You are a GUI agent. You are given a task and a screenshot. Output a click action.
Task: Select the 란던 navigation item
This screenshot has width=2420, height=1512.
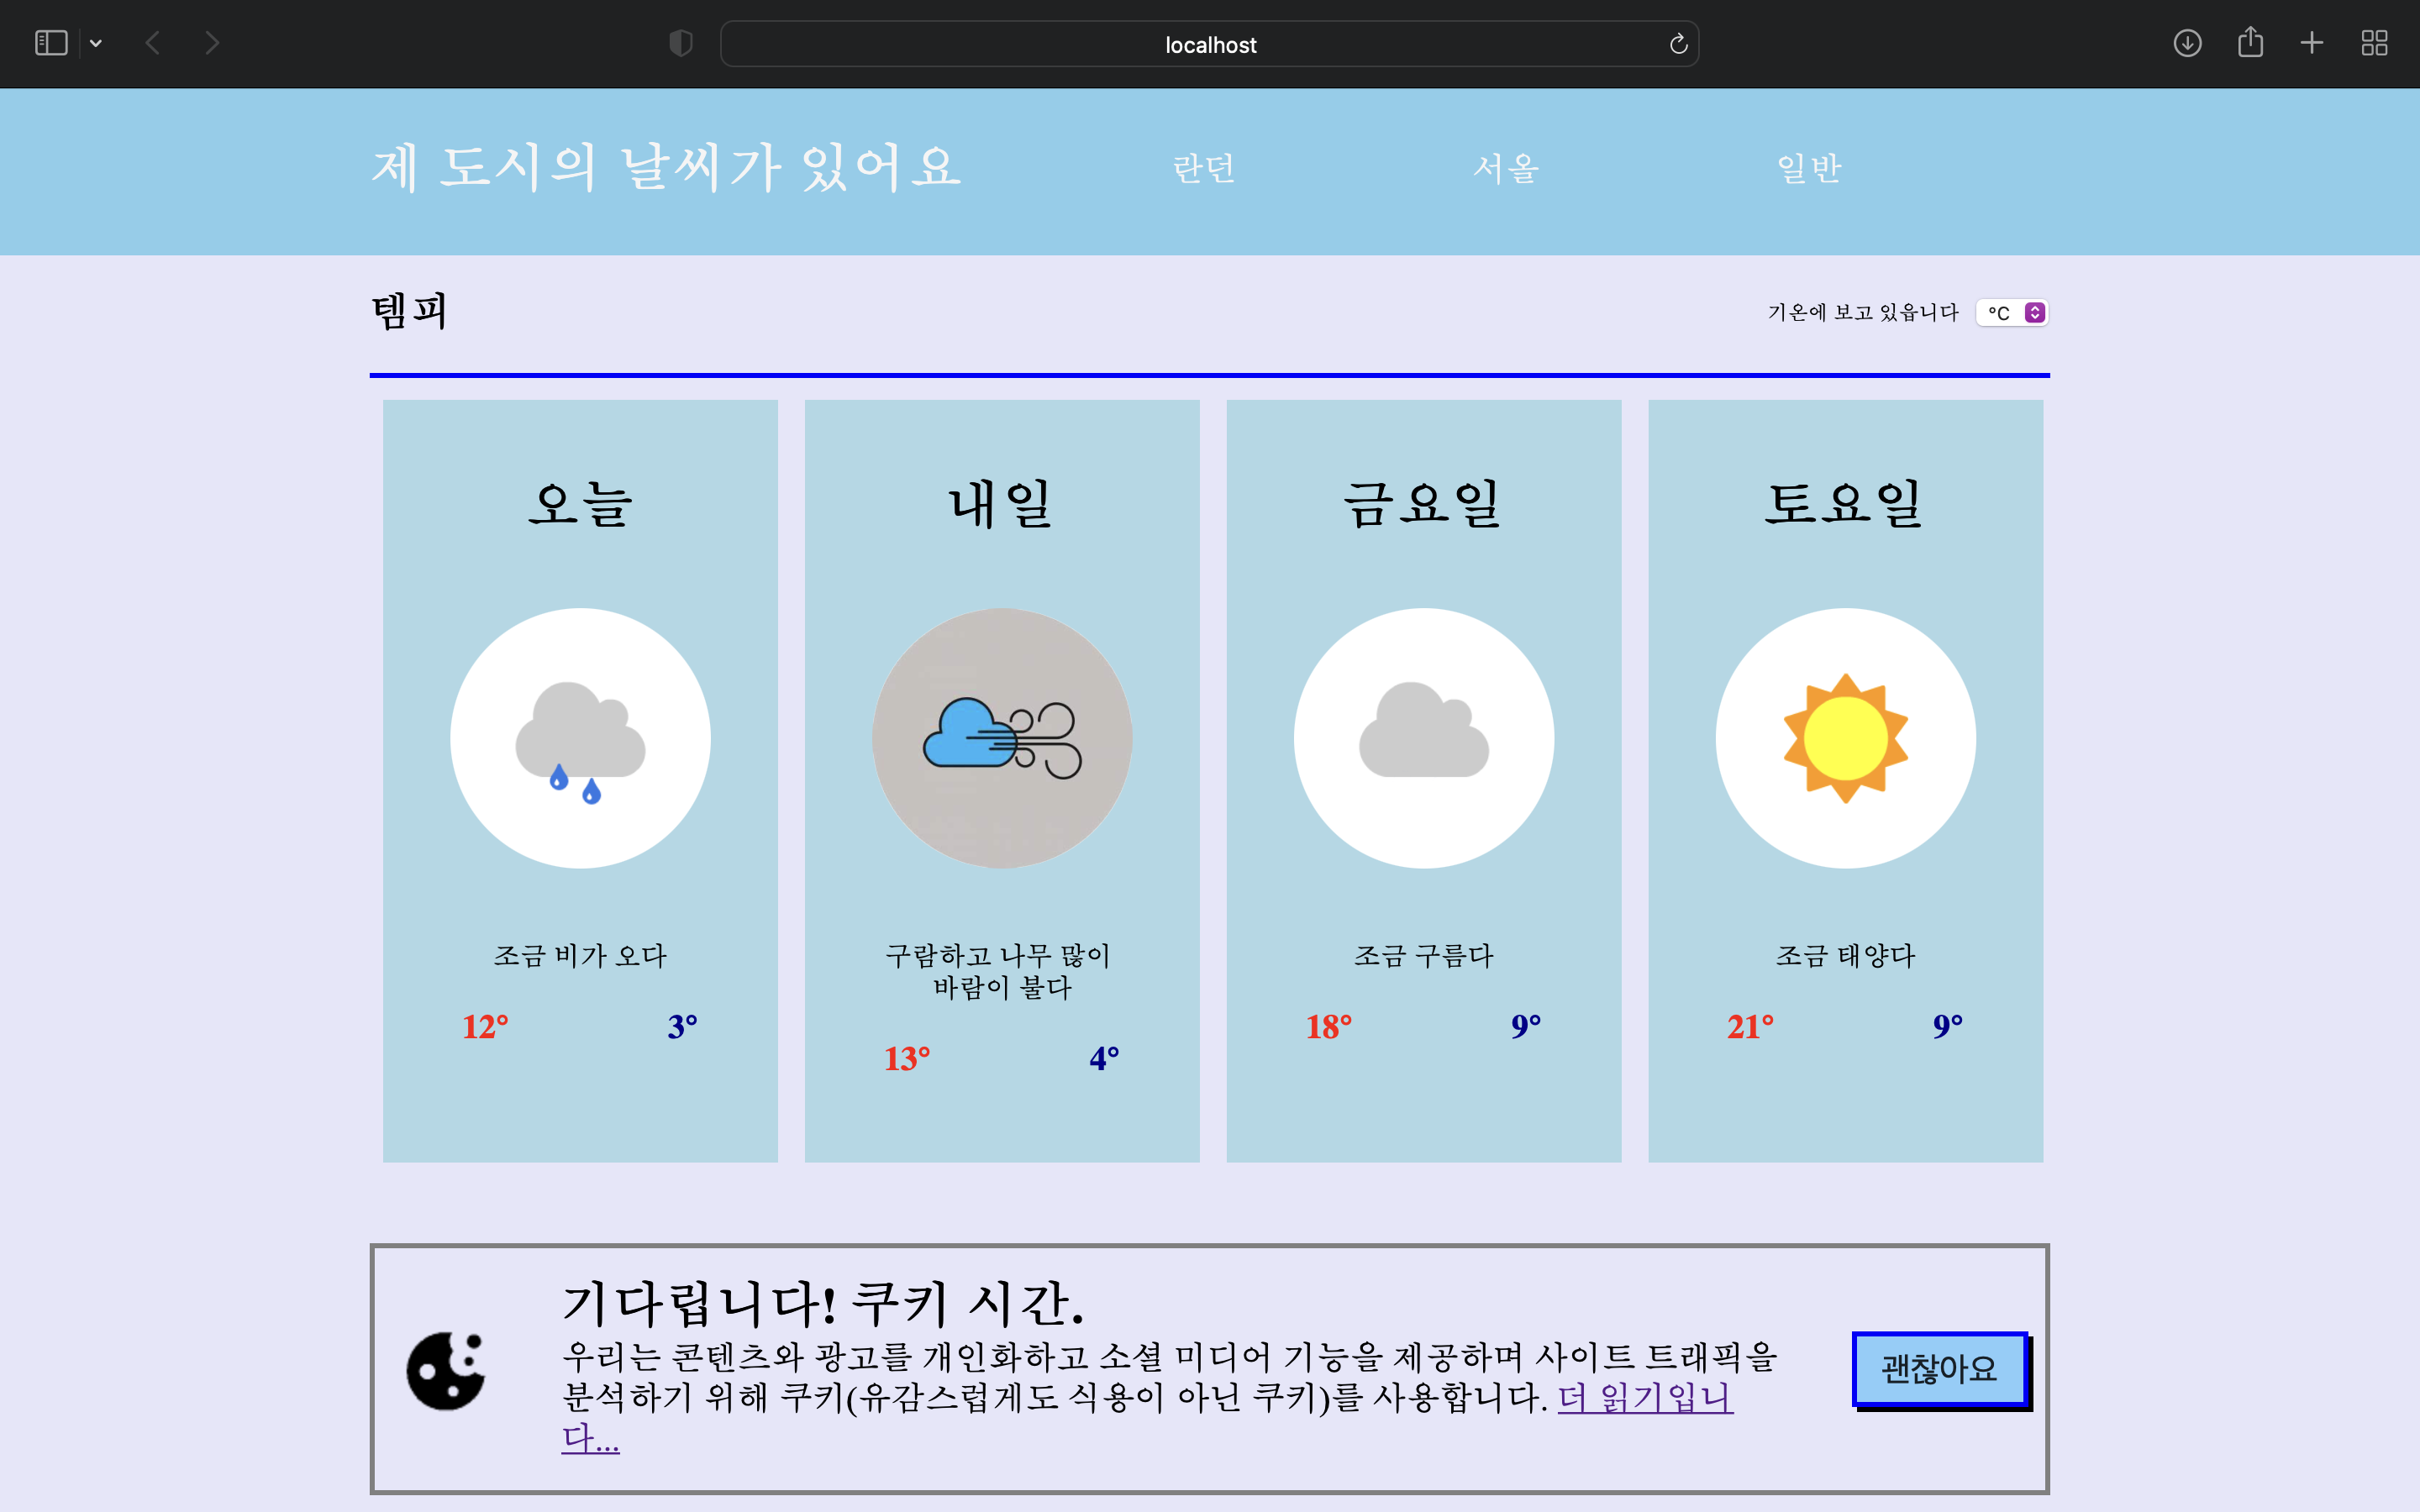pos(1204,168)
